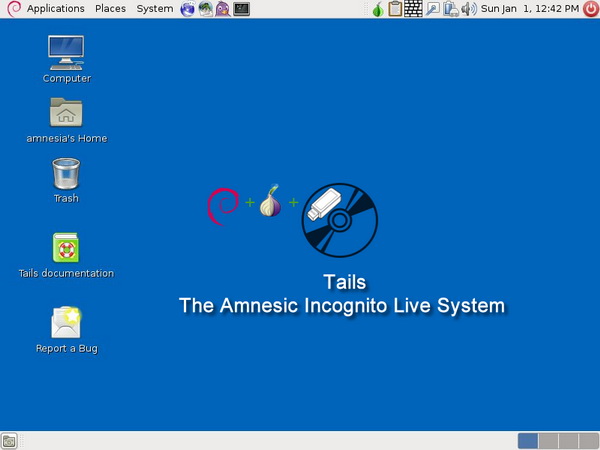Select the amnesia's Home folder

(66, 114)
